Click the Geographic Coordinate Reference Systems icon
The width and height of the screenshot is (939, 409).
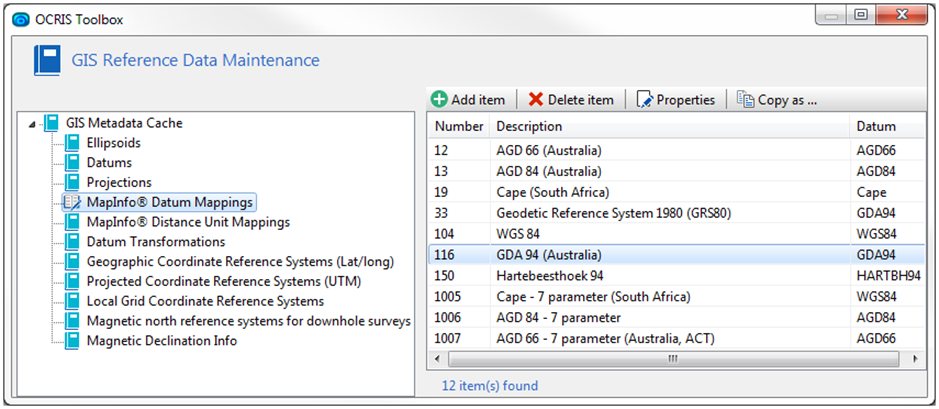click(x=72, y=262)
